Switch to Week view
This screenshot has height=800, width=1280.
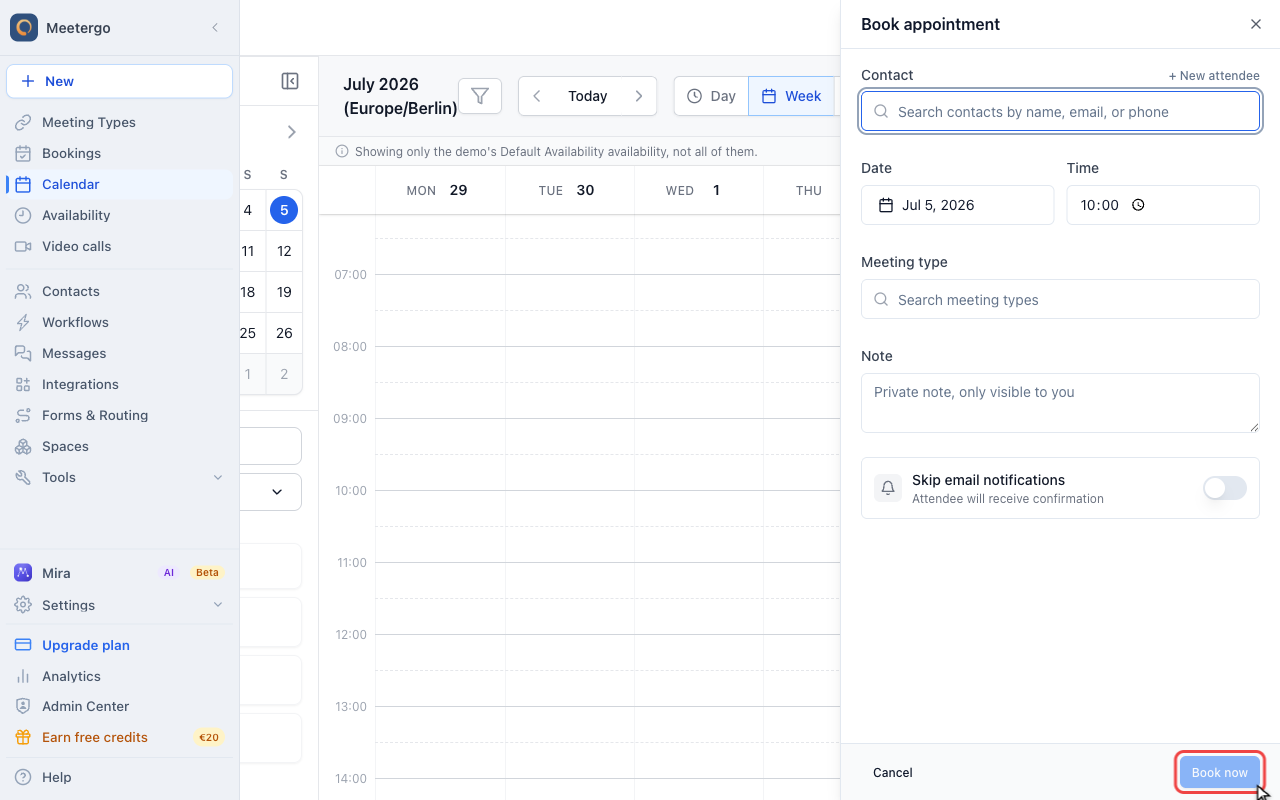click(x=791, y=96)
